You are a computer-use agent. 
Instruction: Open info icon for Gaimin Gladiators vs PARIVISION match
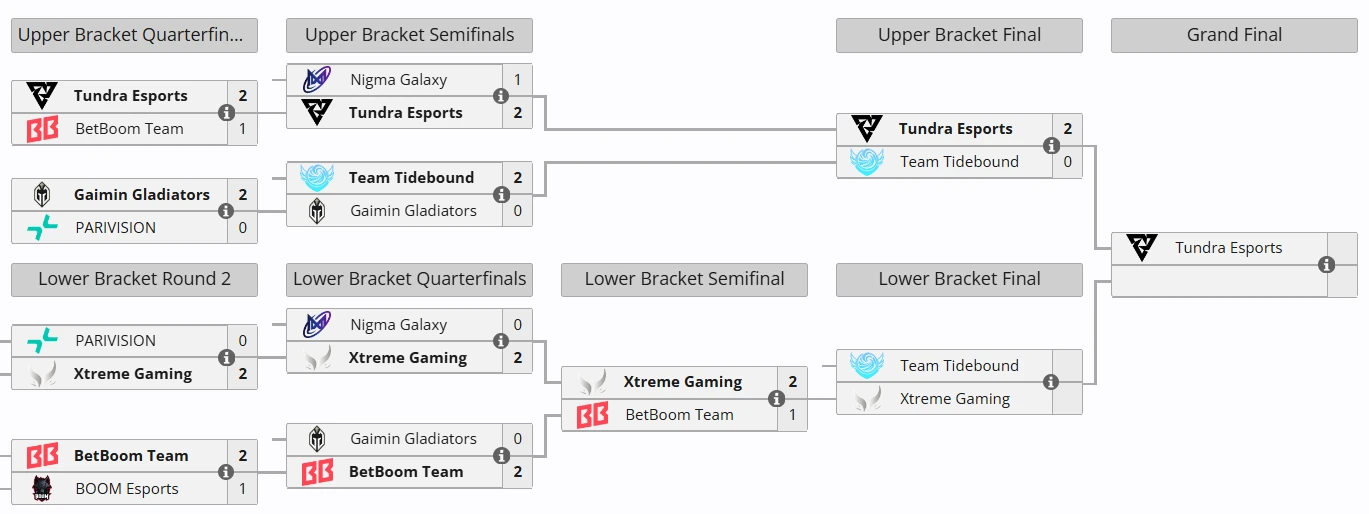pyautogui.click(x=226, y=211)
